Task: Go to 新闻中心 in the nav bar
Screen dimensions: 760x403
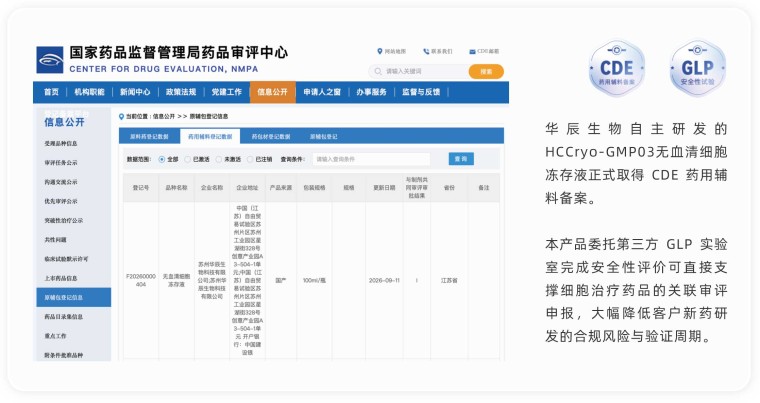Action: [x=135, y=92]
